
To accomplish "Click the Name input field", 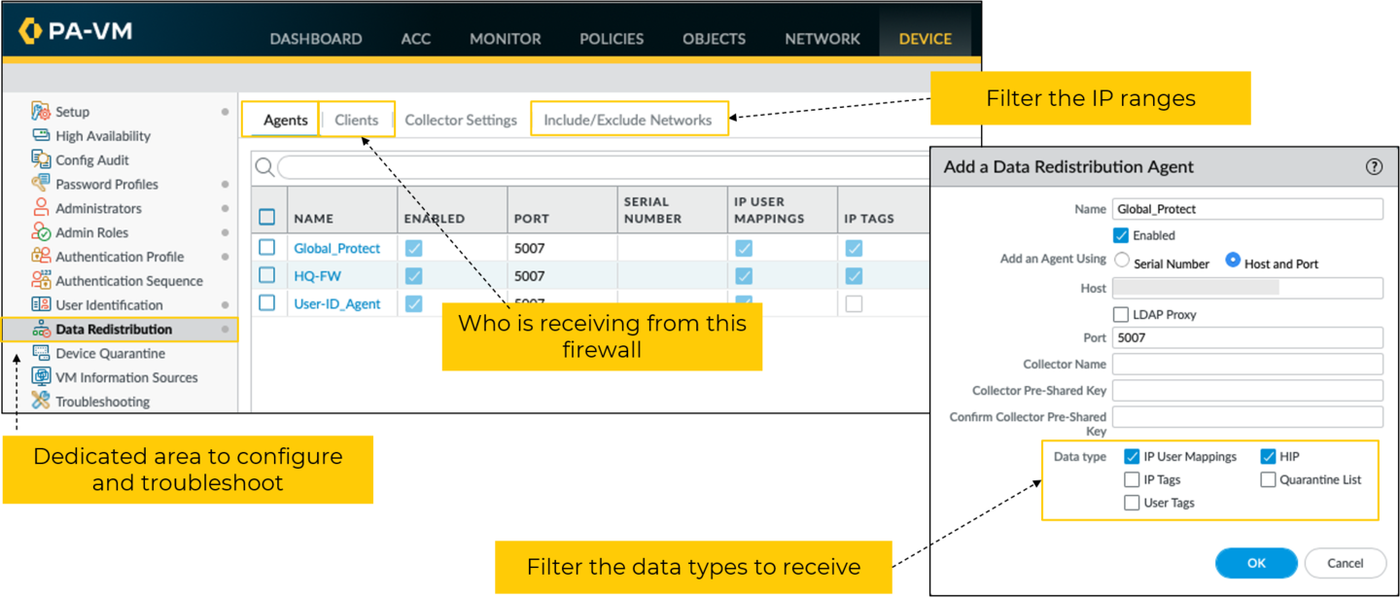I will pos(1247,209).
